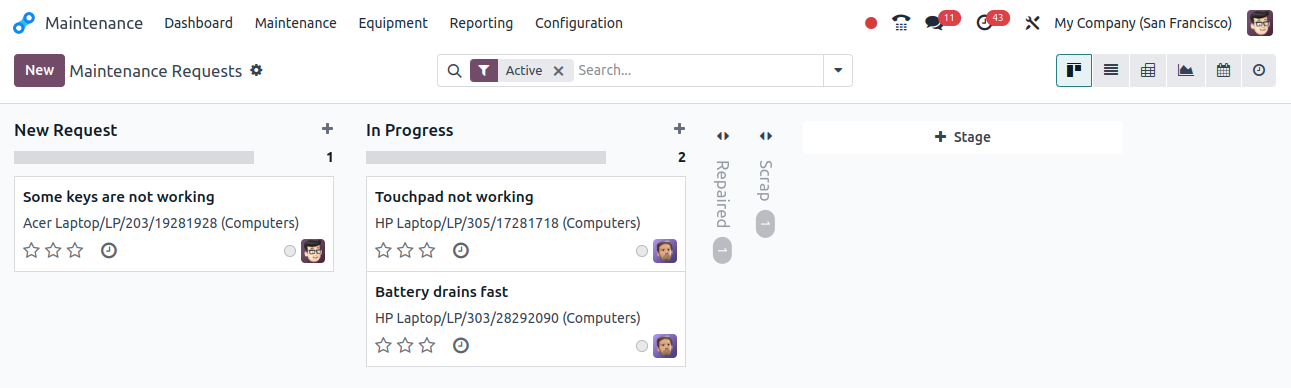Expand the folded Scrap column
The width and height of the screenshot is (1291, 388).
765,136
